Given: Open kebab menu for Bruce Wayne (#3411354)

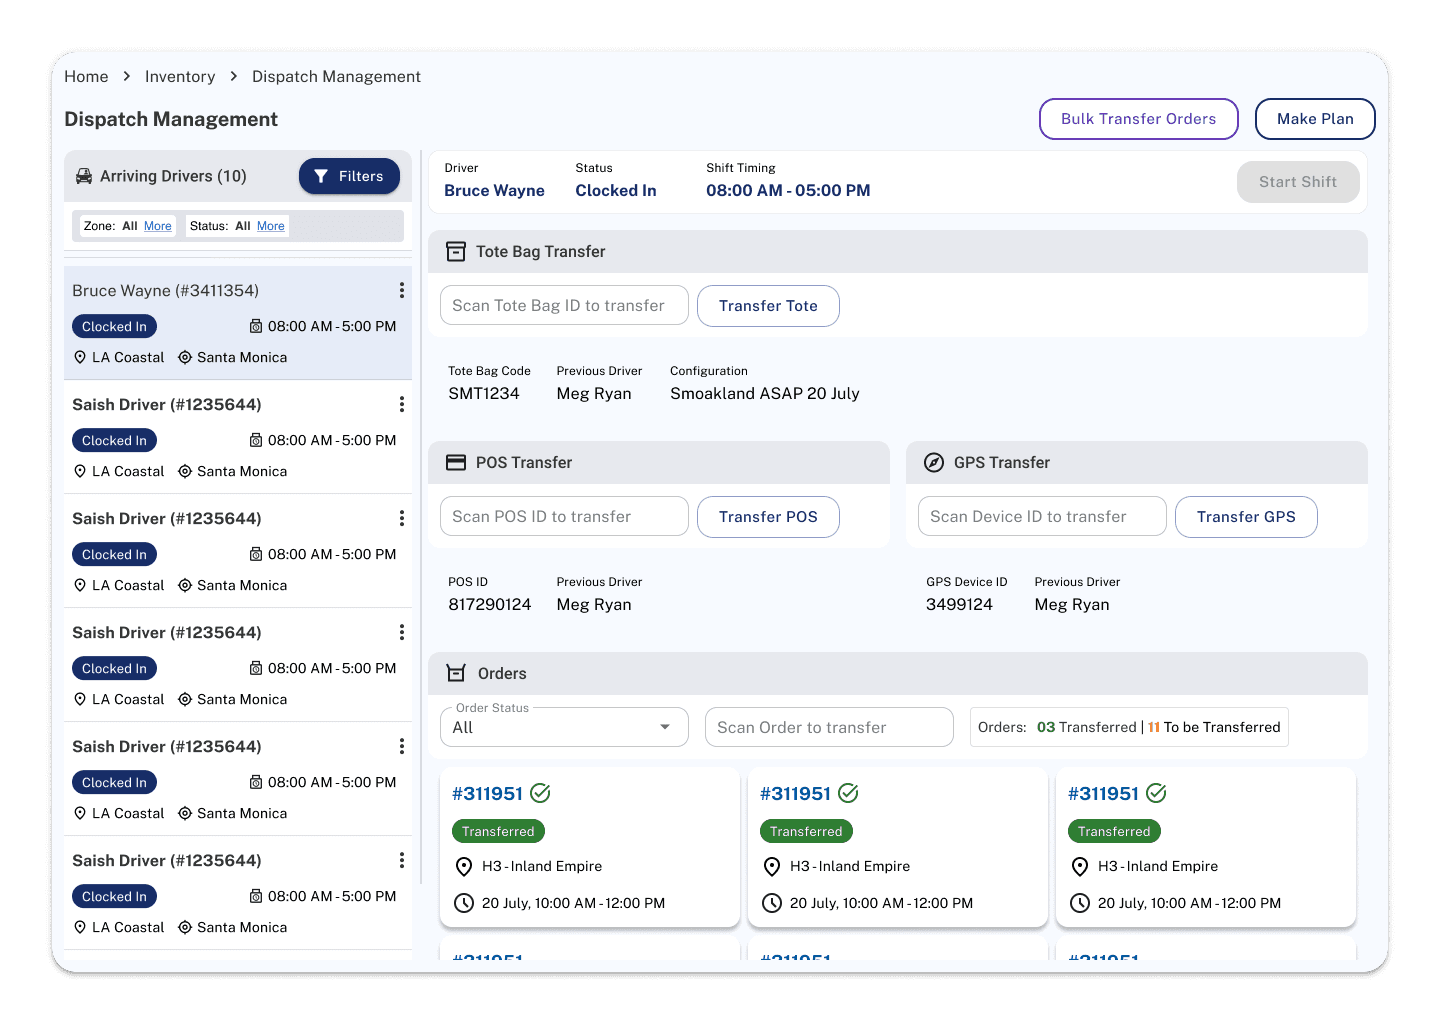Looking at the screenshot, I should [x=402, y=290].
